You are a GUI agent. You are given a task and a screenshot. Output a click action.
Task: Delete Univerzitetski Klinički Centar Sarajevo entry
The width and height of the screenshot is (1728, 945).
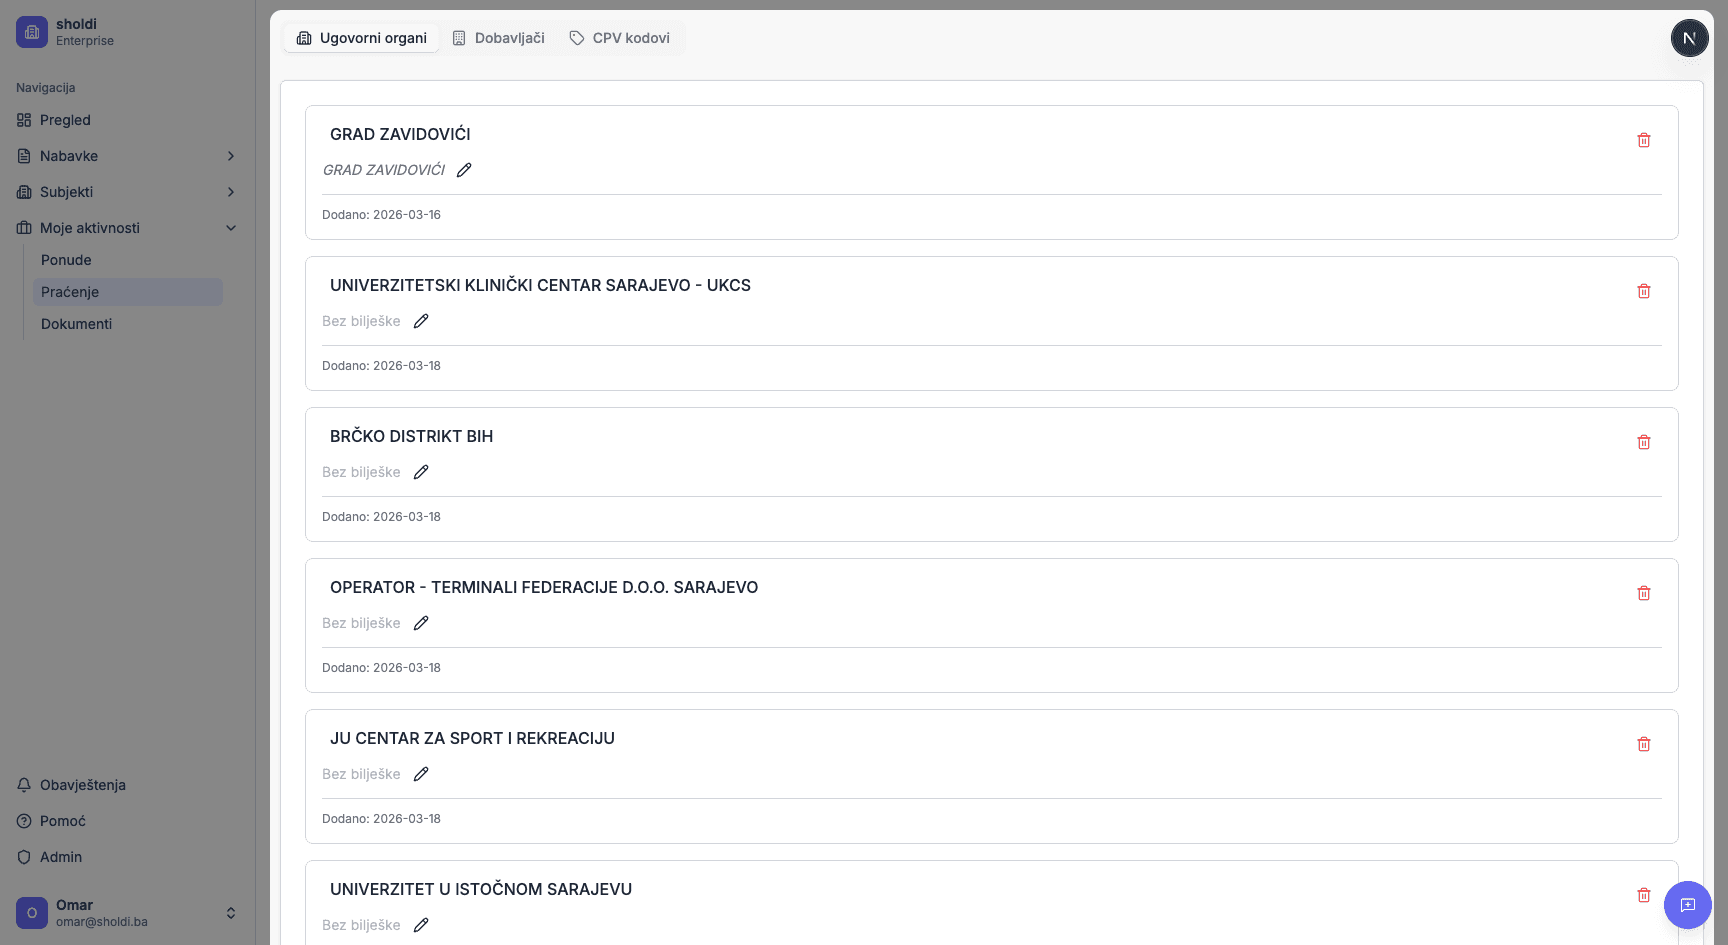tap(1643, 291)
